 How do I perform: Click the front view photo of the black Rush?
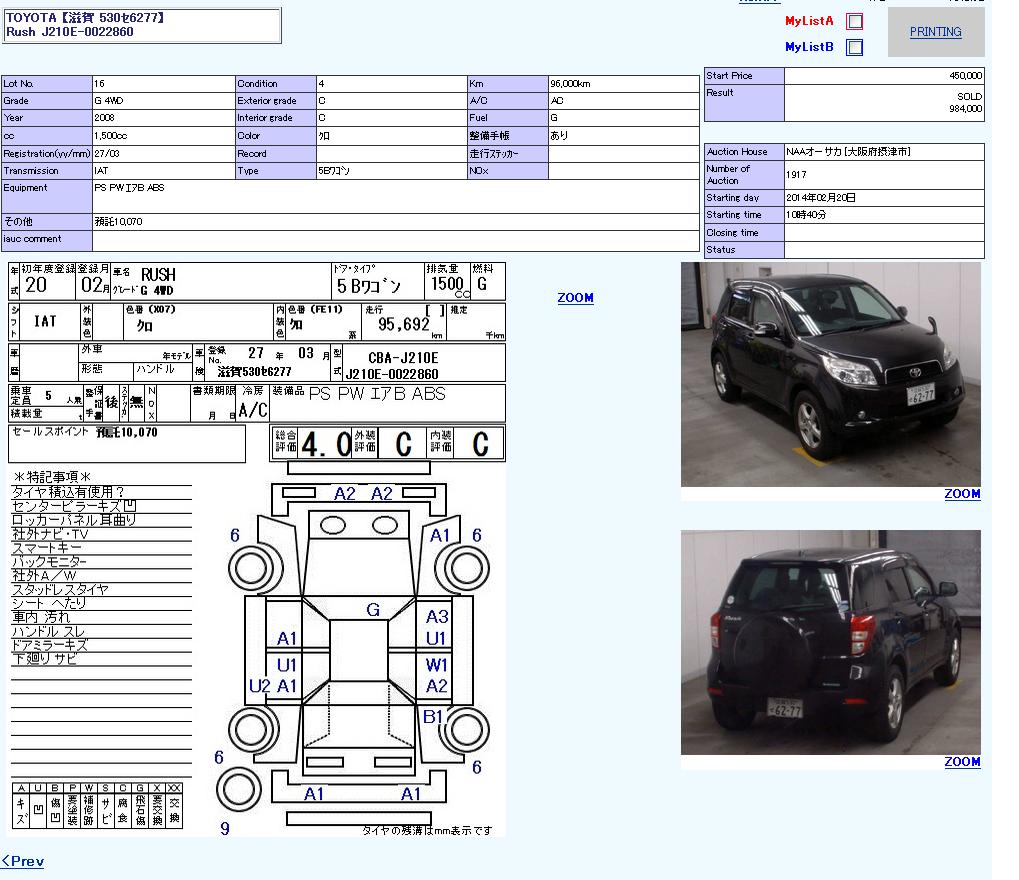point(830,374)
